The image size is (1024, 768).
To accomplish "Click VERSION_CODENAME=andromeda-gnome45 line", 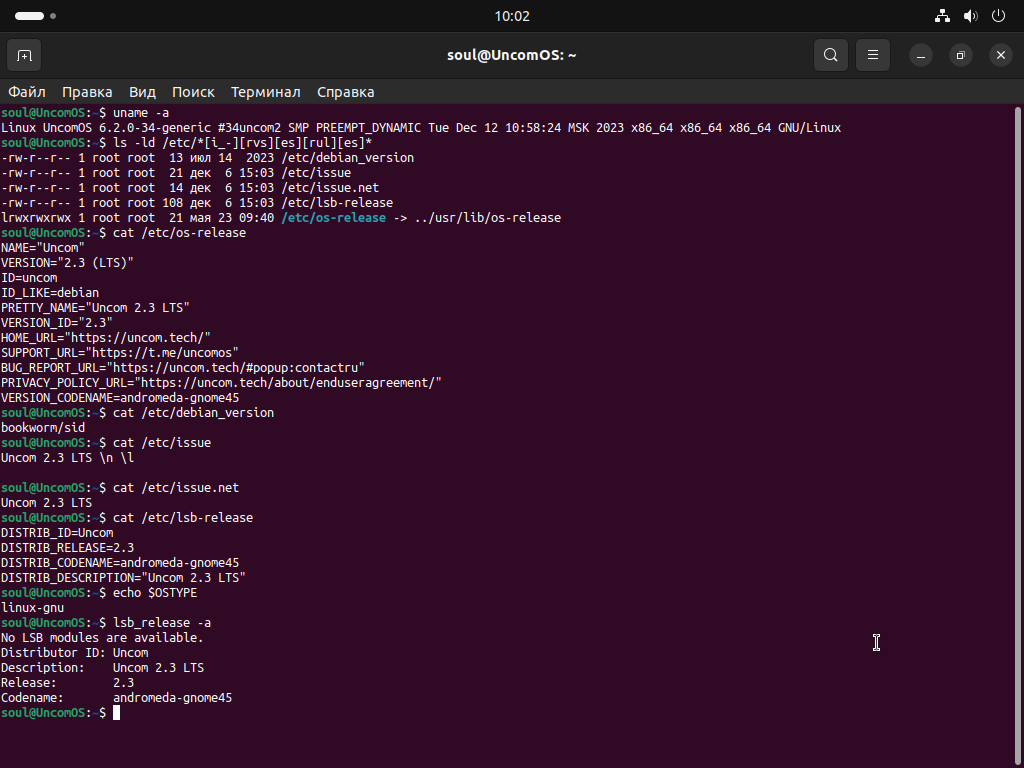I will (x=120, y=398).
